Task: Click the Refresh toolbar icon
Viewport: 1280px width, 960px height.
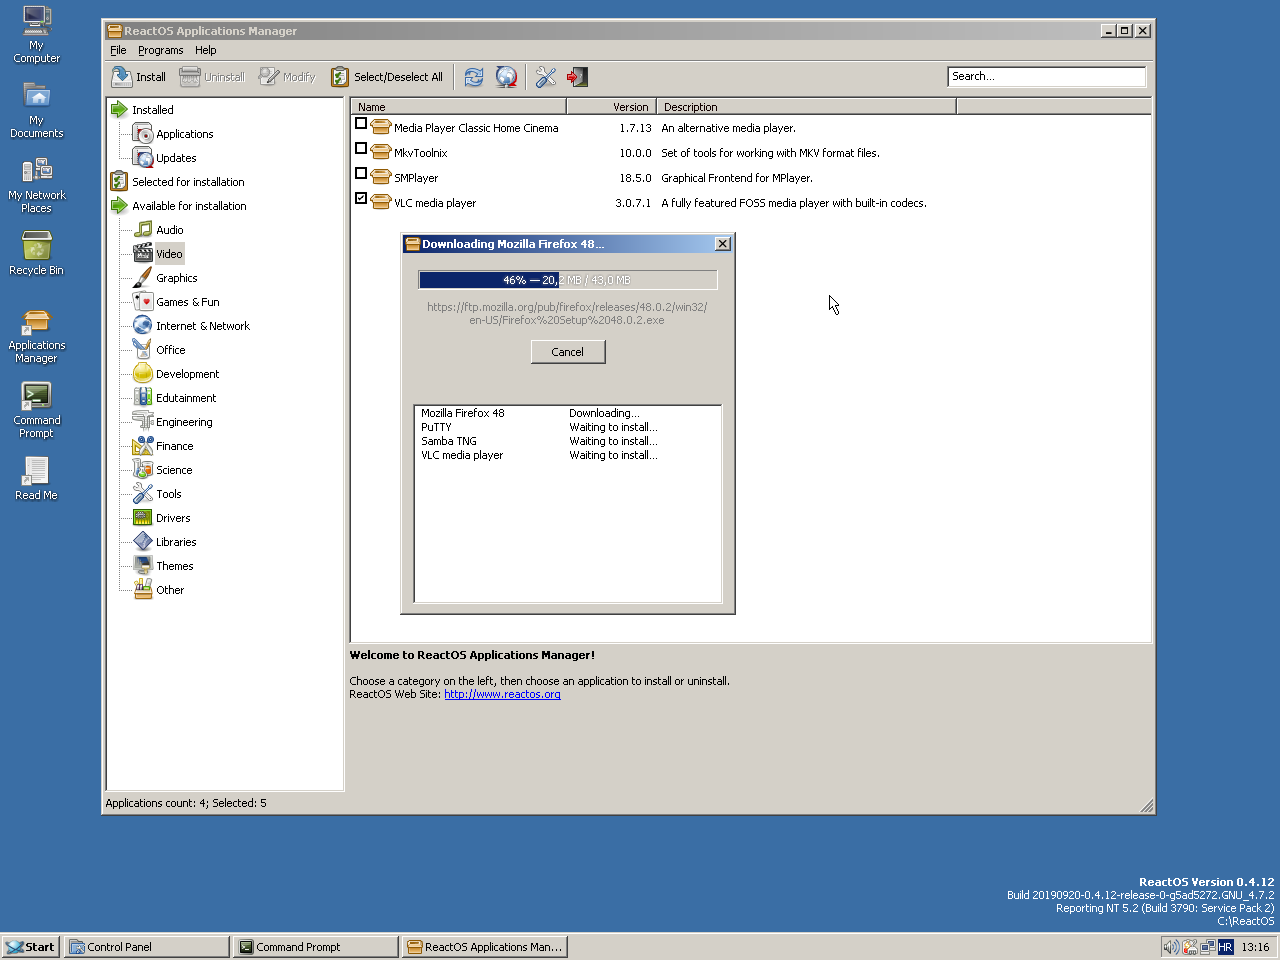Action: click(474, 77)
